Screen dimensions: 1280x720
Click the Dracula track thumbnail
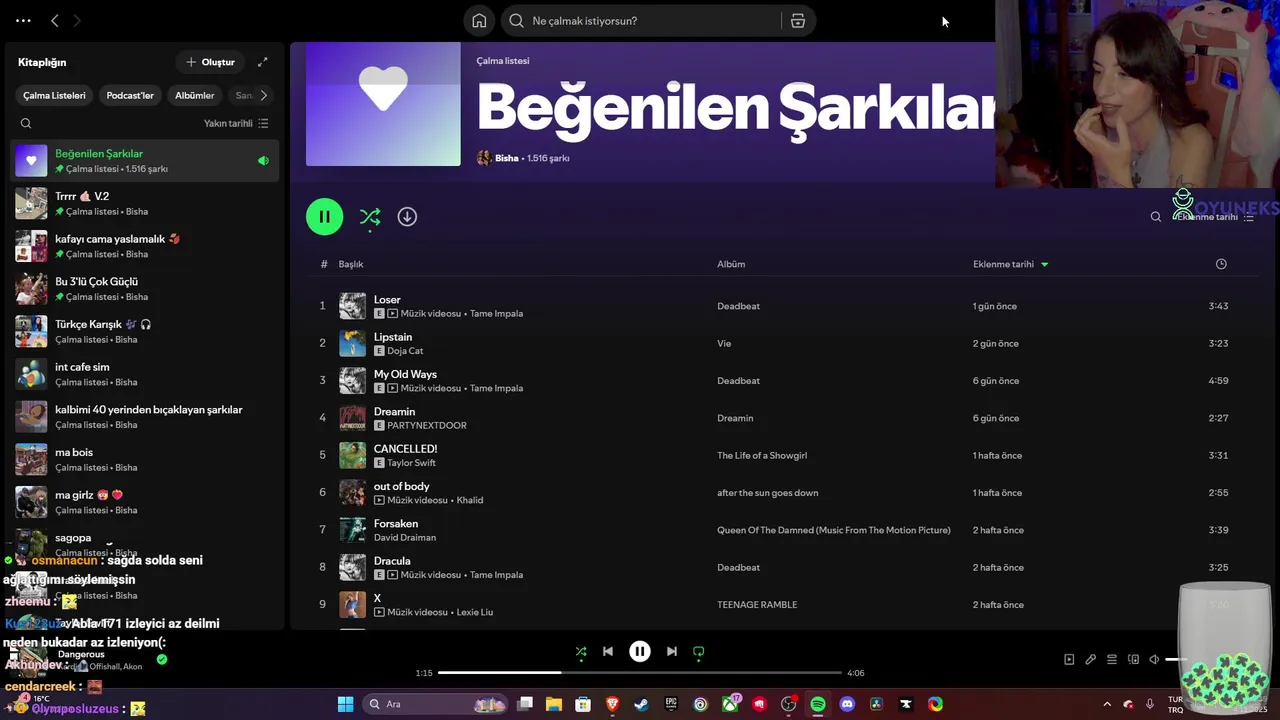pos(353,567)
